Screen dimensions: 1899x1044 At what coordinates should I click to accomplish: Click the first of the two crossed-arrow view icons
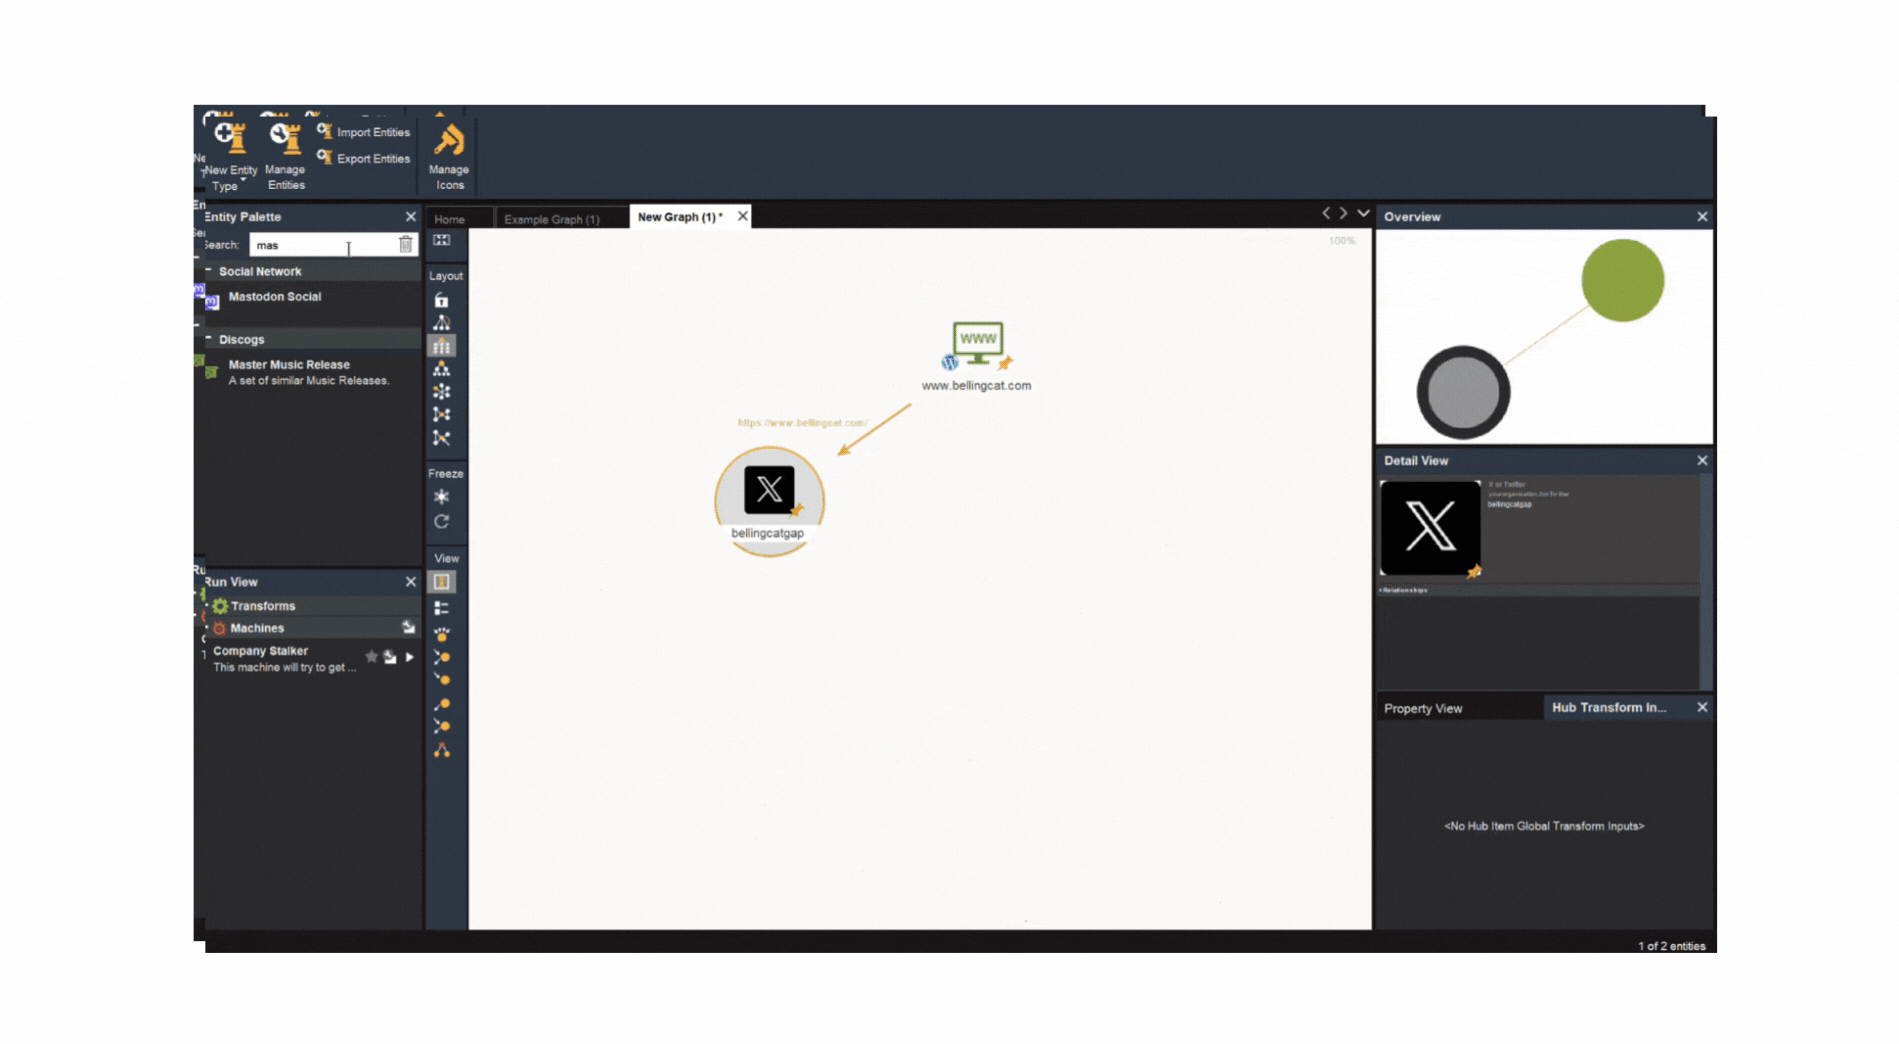pos(441,657)
